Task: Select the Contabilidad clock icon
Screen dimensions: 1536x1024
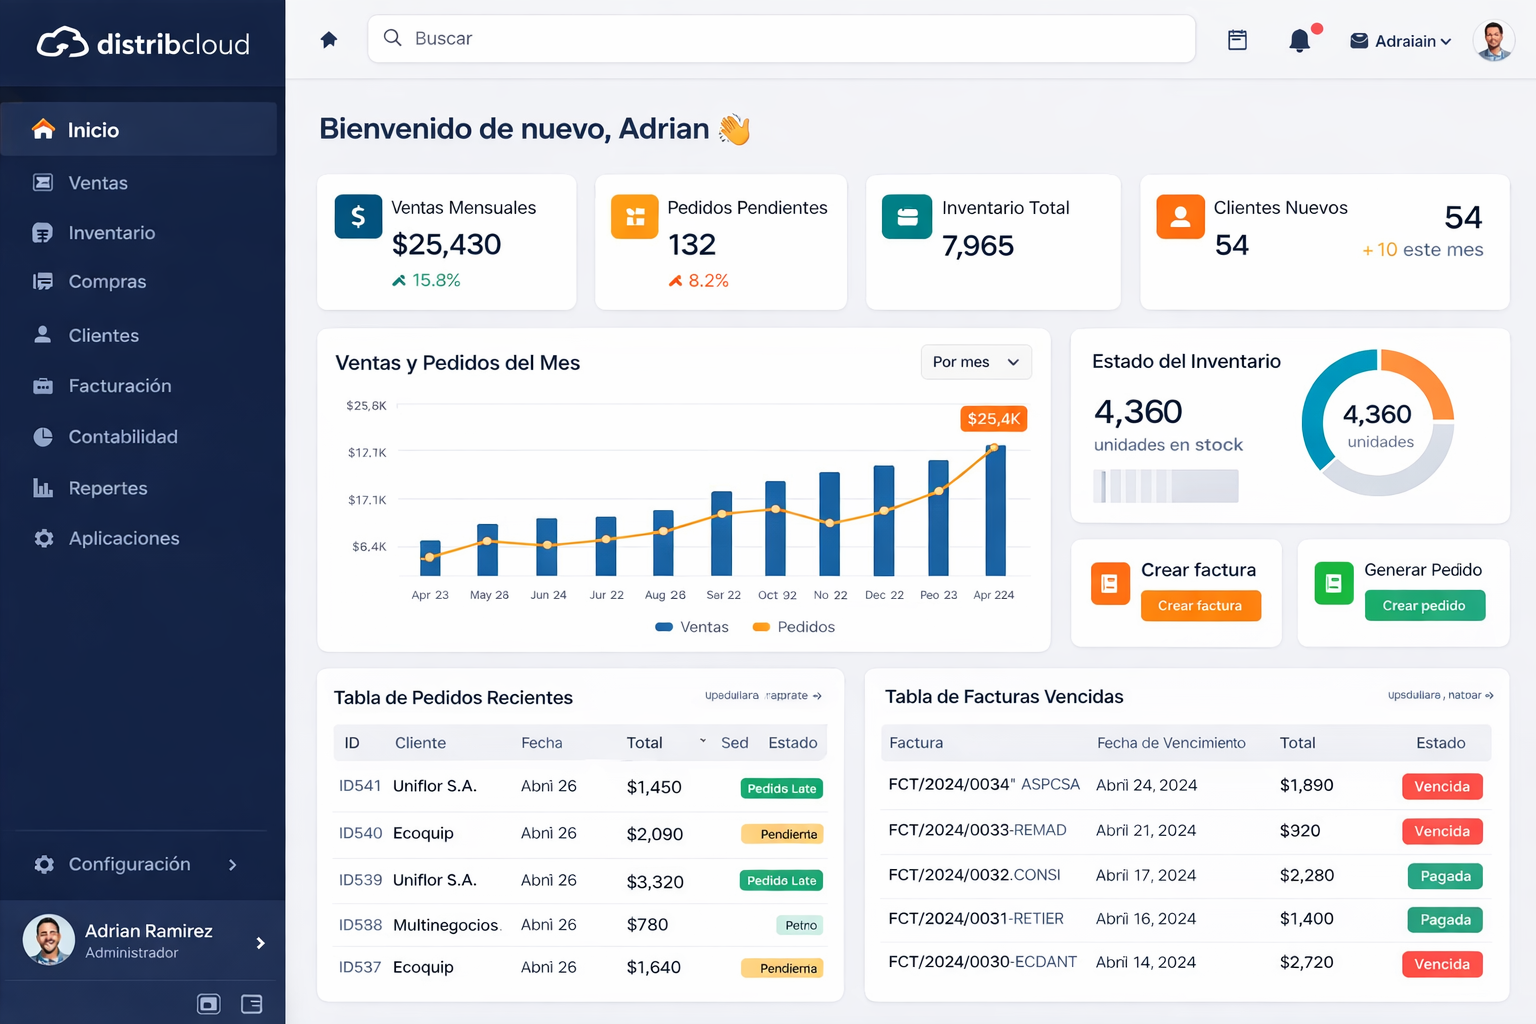Action: (x=43, y=436)
